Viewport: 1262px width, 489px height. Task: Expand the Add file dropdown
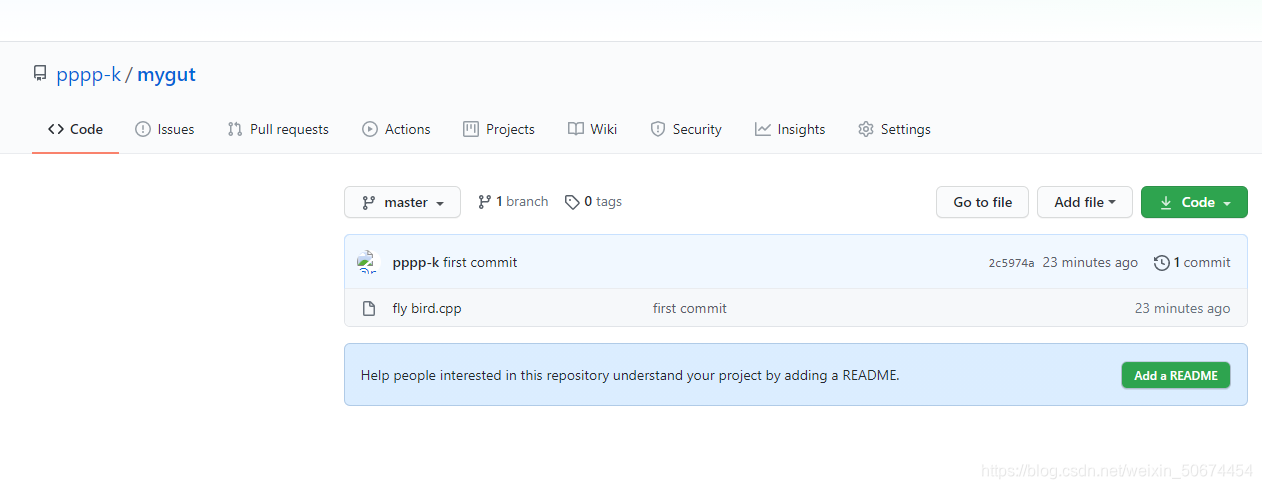click(x=1084, y=202)
